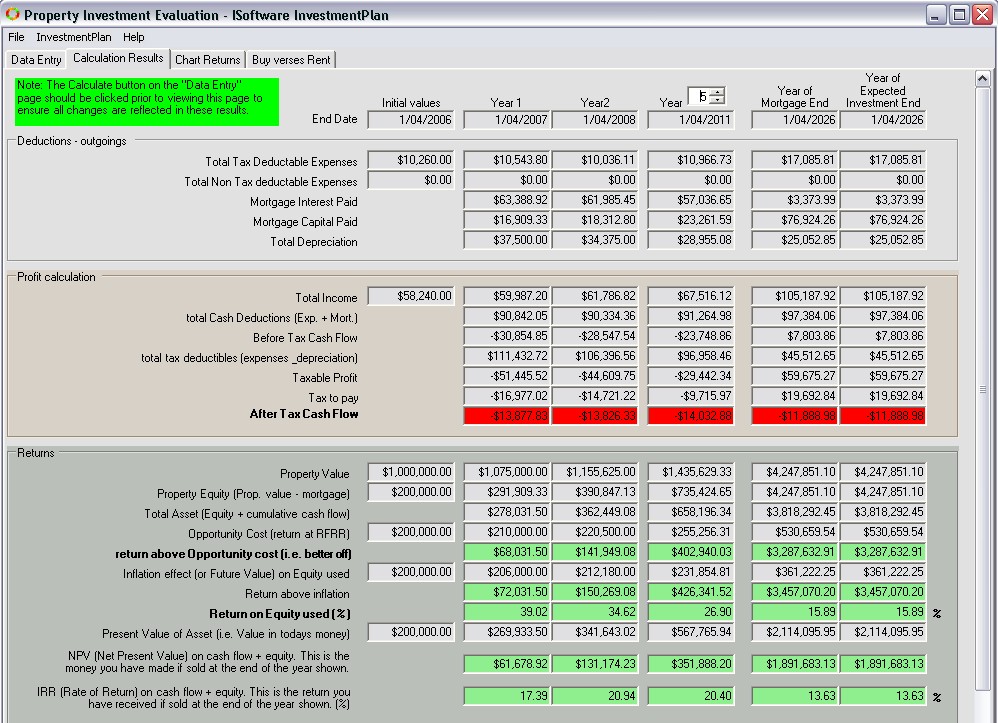Select green return above Opportunity cost $141,949.08
Screen dimensions: 998x723
(x=595, y=552)
